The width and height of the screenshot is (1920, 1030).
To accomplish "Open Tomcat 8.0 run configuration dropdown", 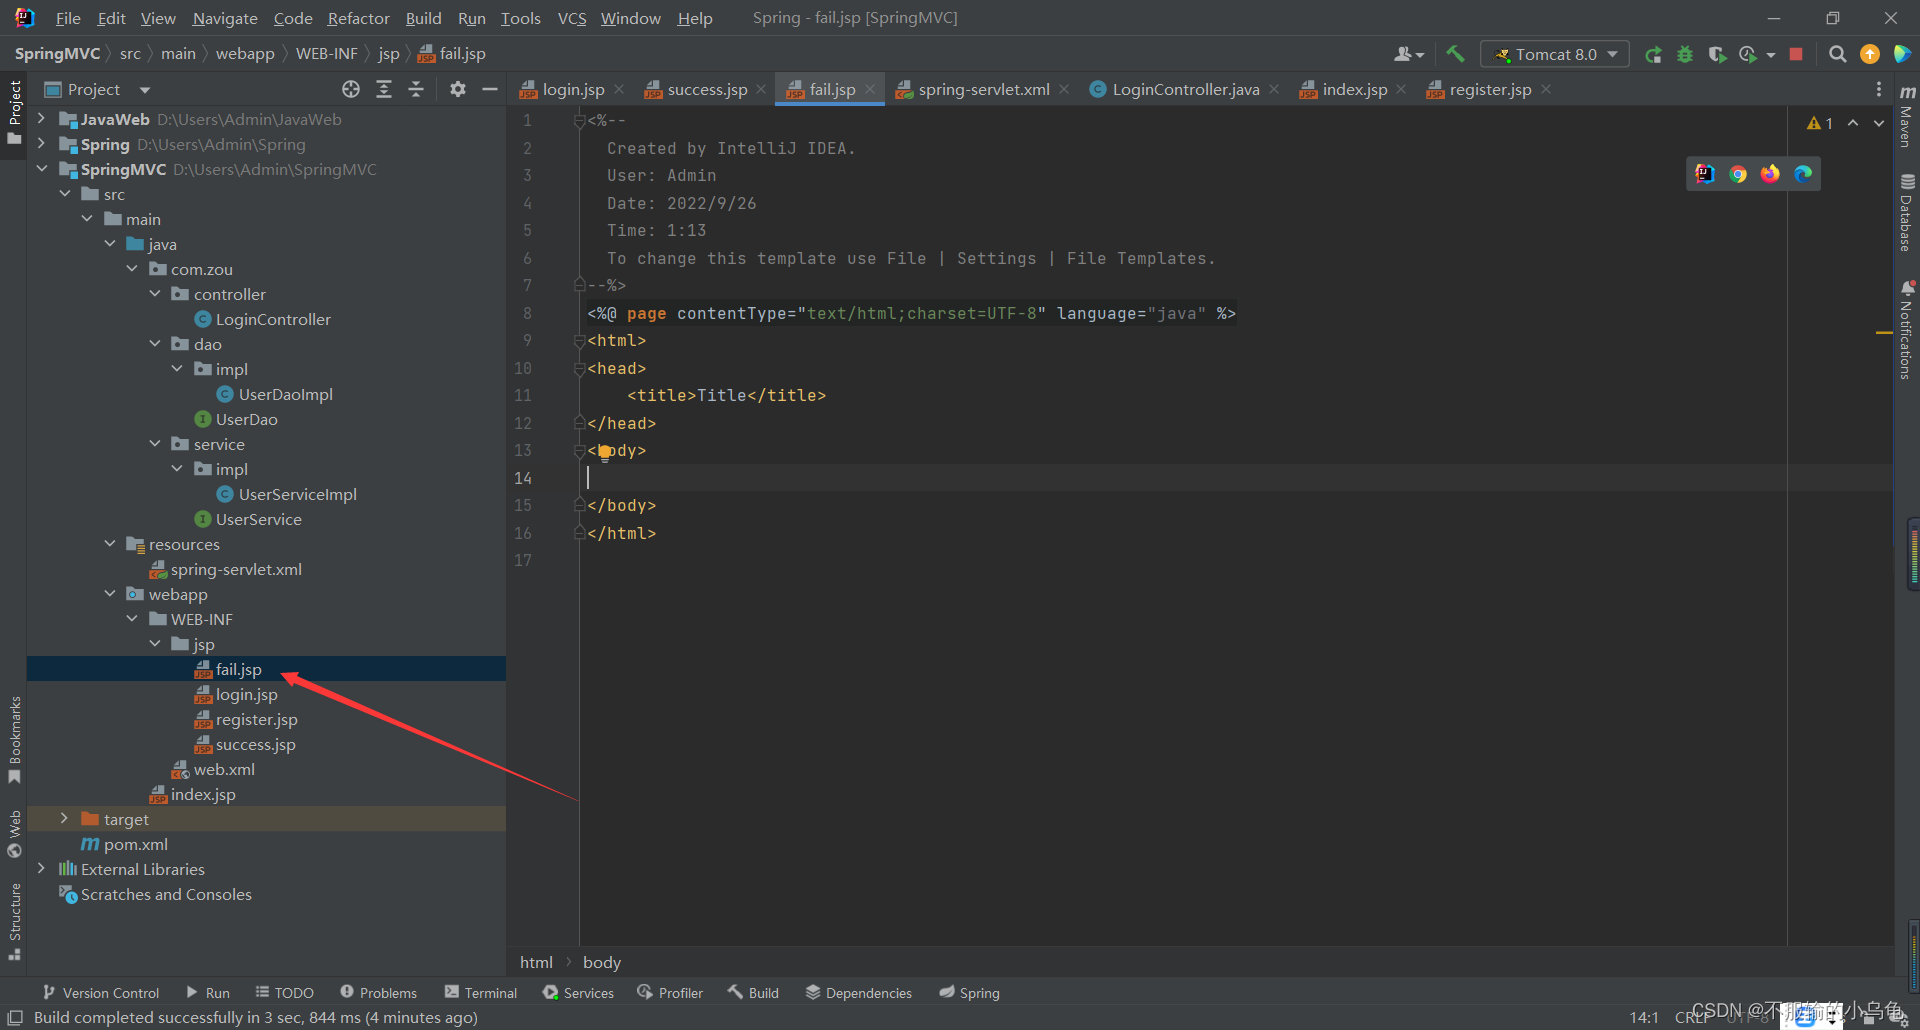I will 1555,54.
